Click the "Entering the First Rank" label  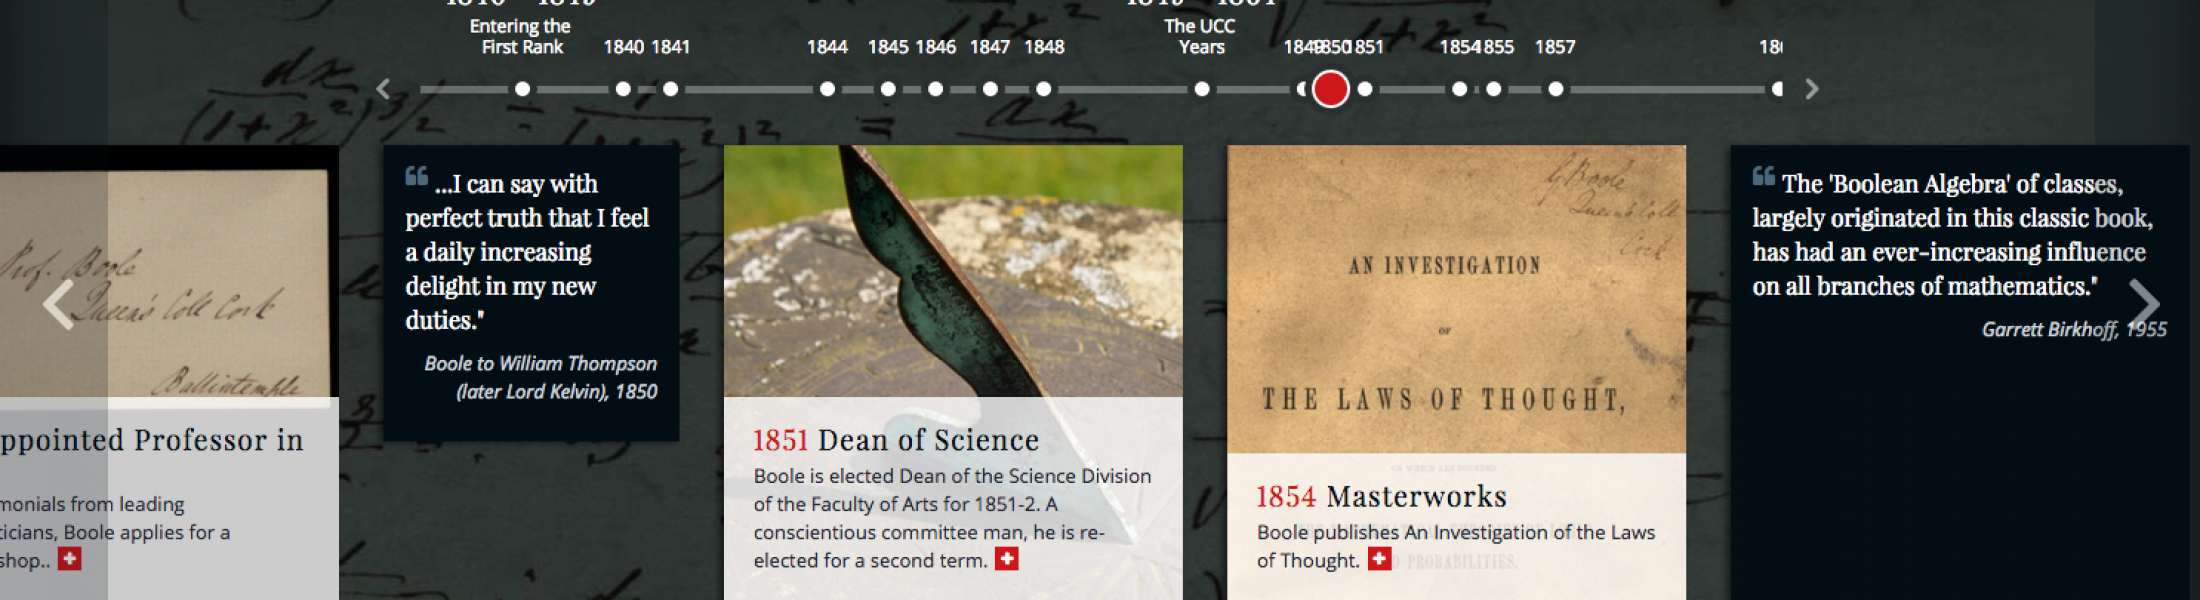[x=521, y=37]
